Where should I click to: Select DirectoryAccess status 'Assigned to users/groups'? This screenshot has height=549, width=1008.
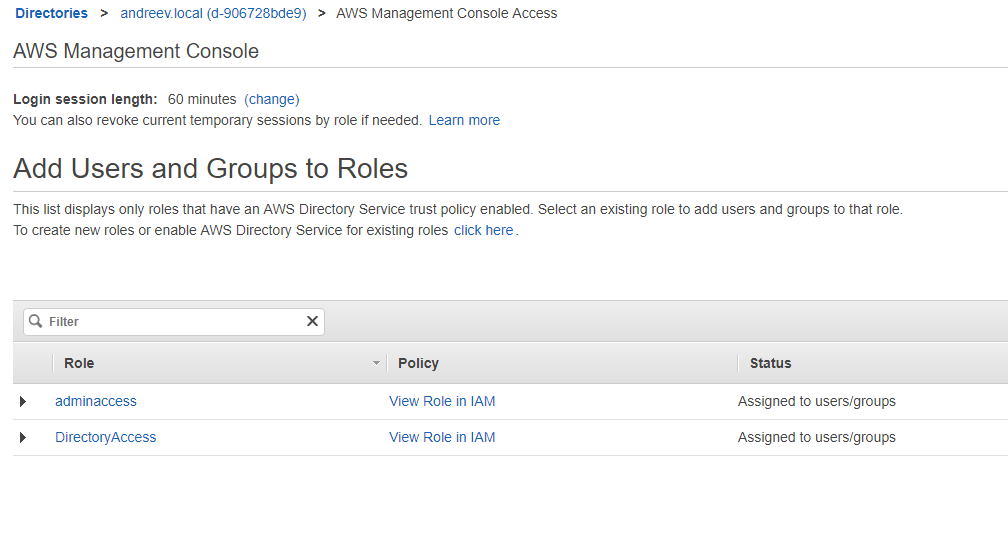(816, 437)
